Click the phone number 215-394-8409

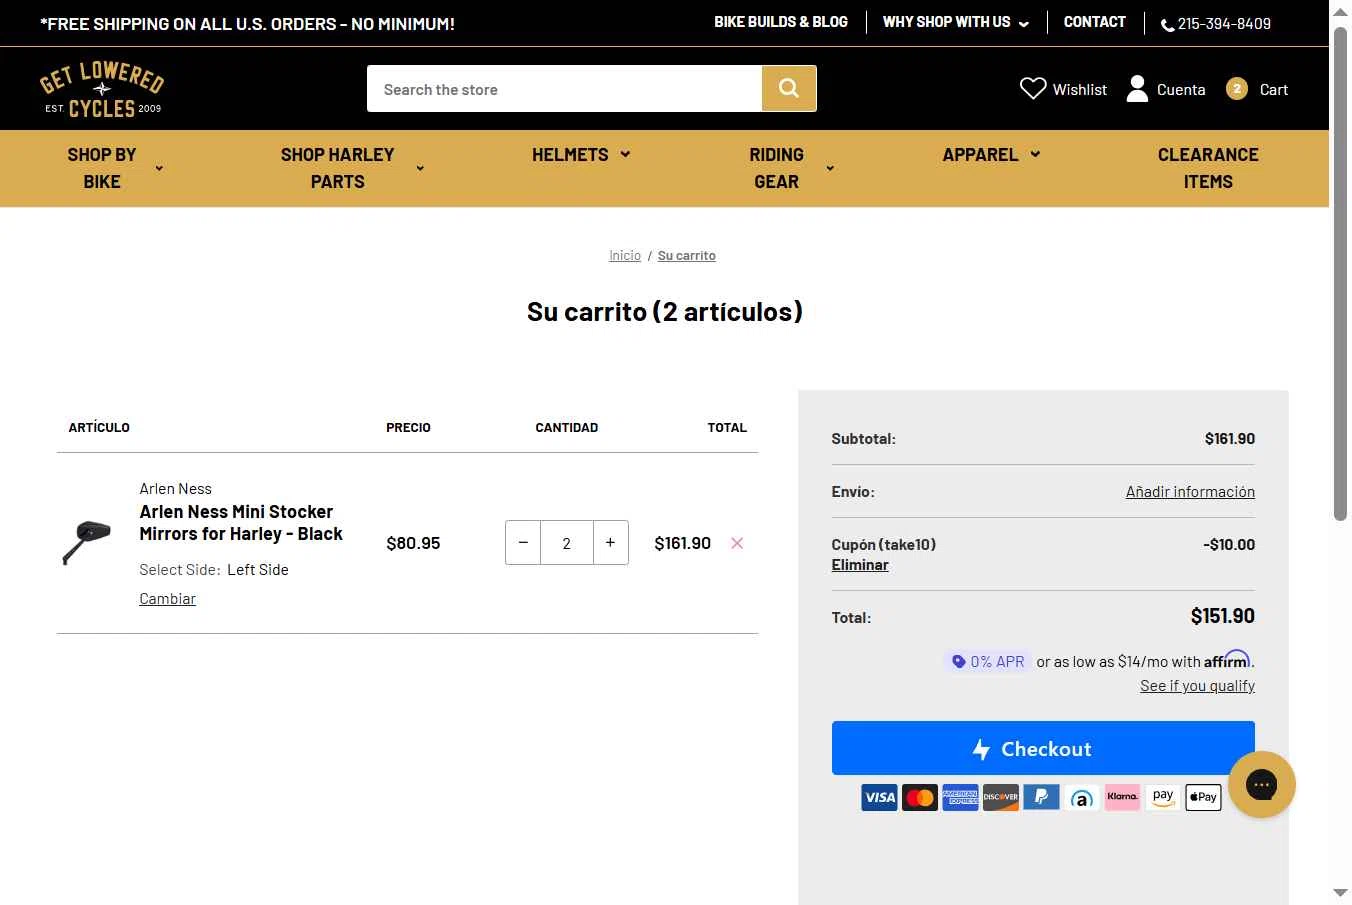[x=1224, y=24]
